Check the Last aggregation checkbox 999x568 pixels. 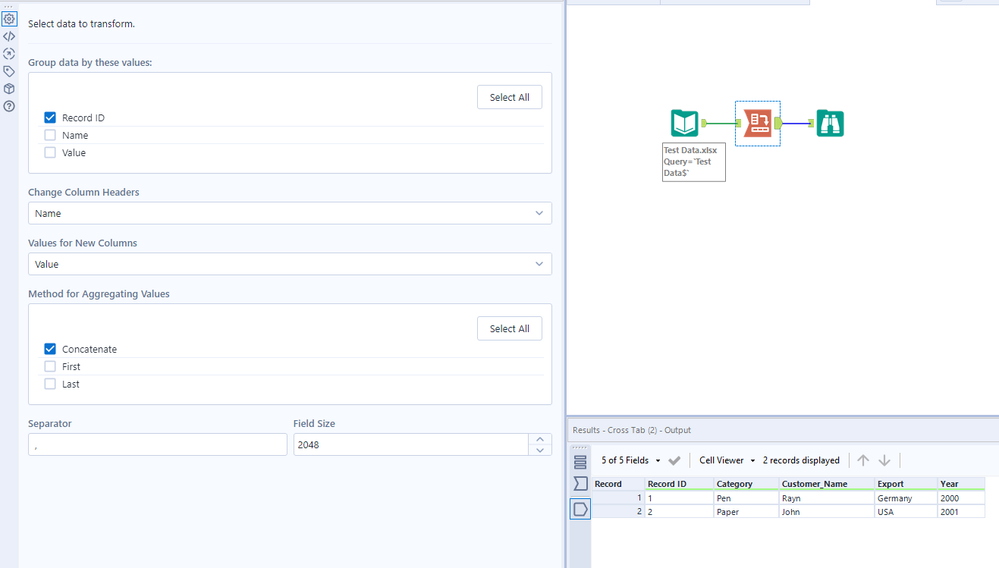pyautogui.click(x=50, y=383)
